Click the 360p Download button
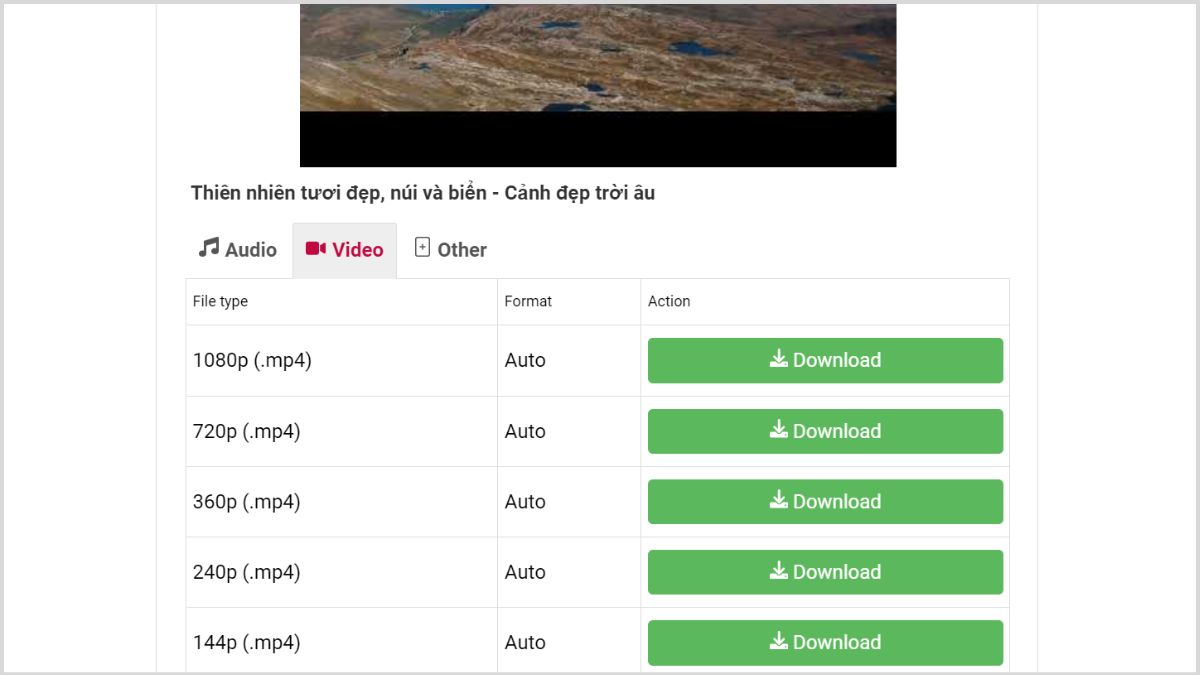Screen dimensions: 1200x675 [x=825, y=501]
